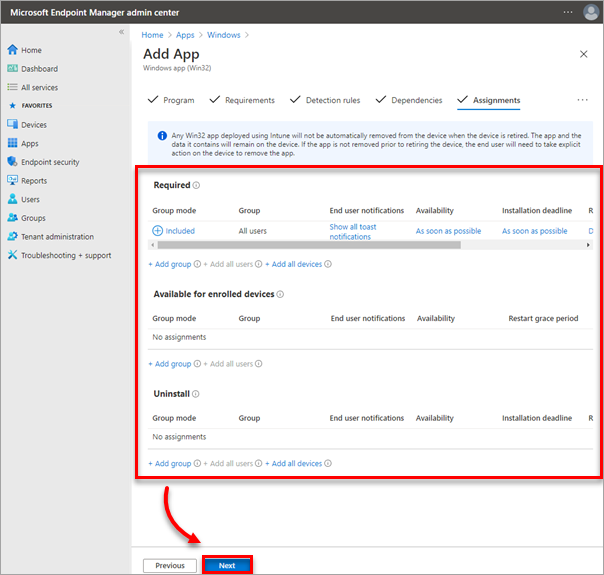
Task: Click the Previous button
Action: (x=169, y=565)
